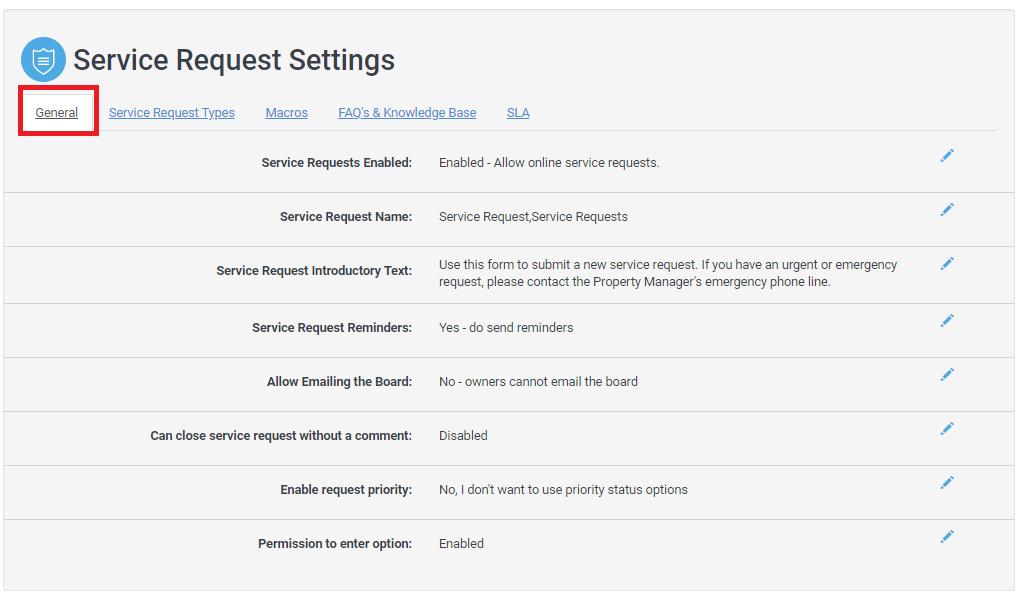Edit the Service Request Introductory Text

click(x=946, y=264)
